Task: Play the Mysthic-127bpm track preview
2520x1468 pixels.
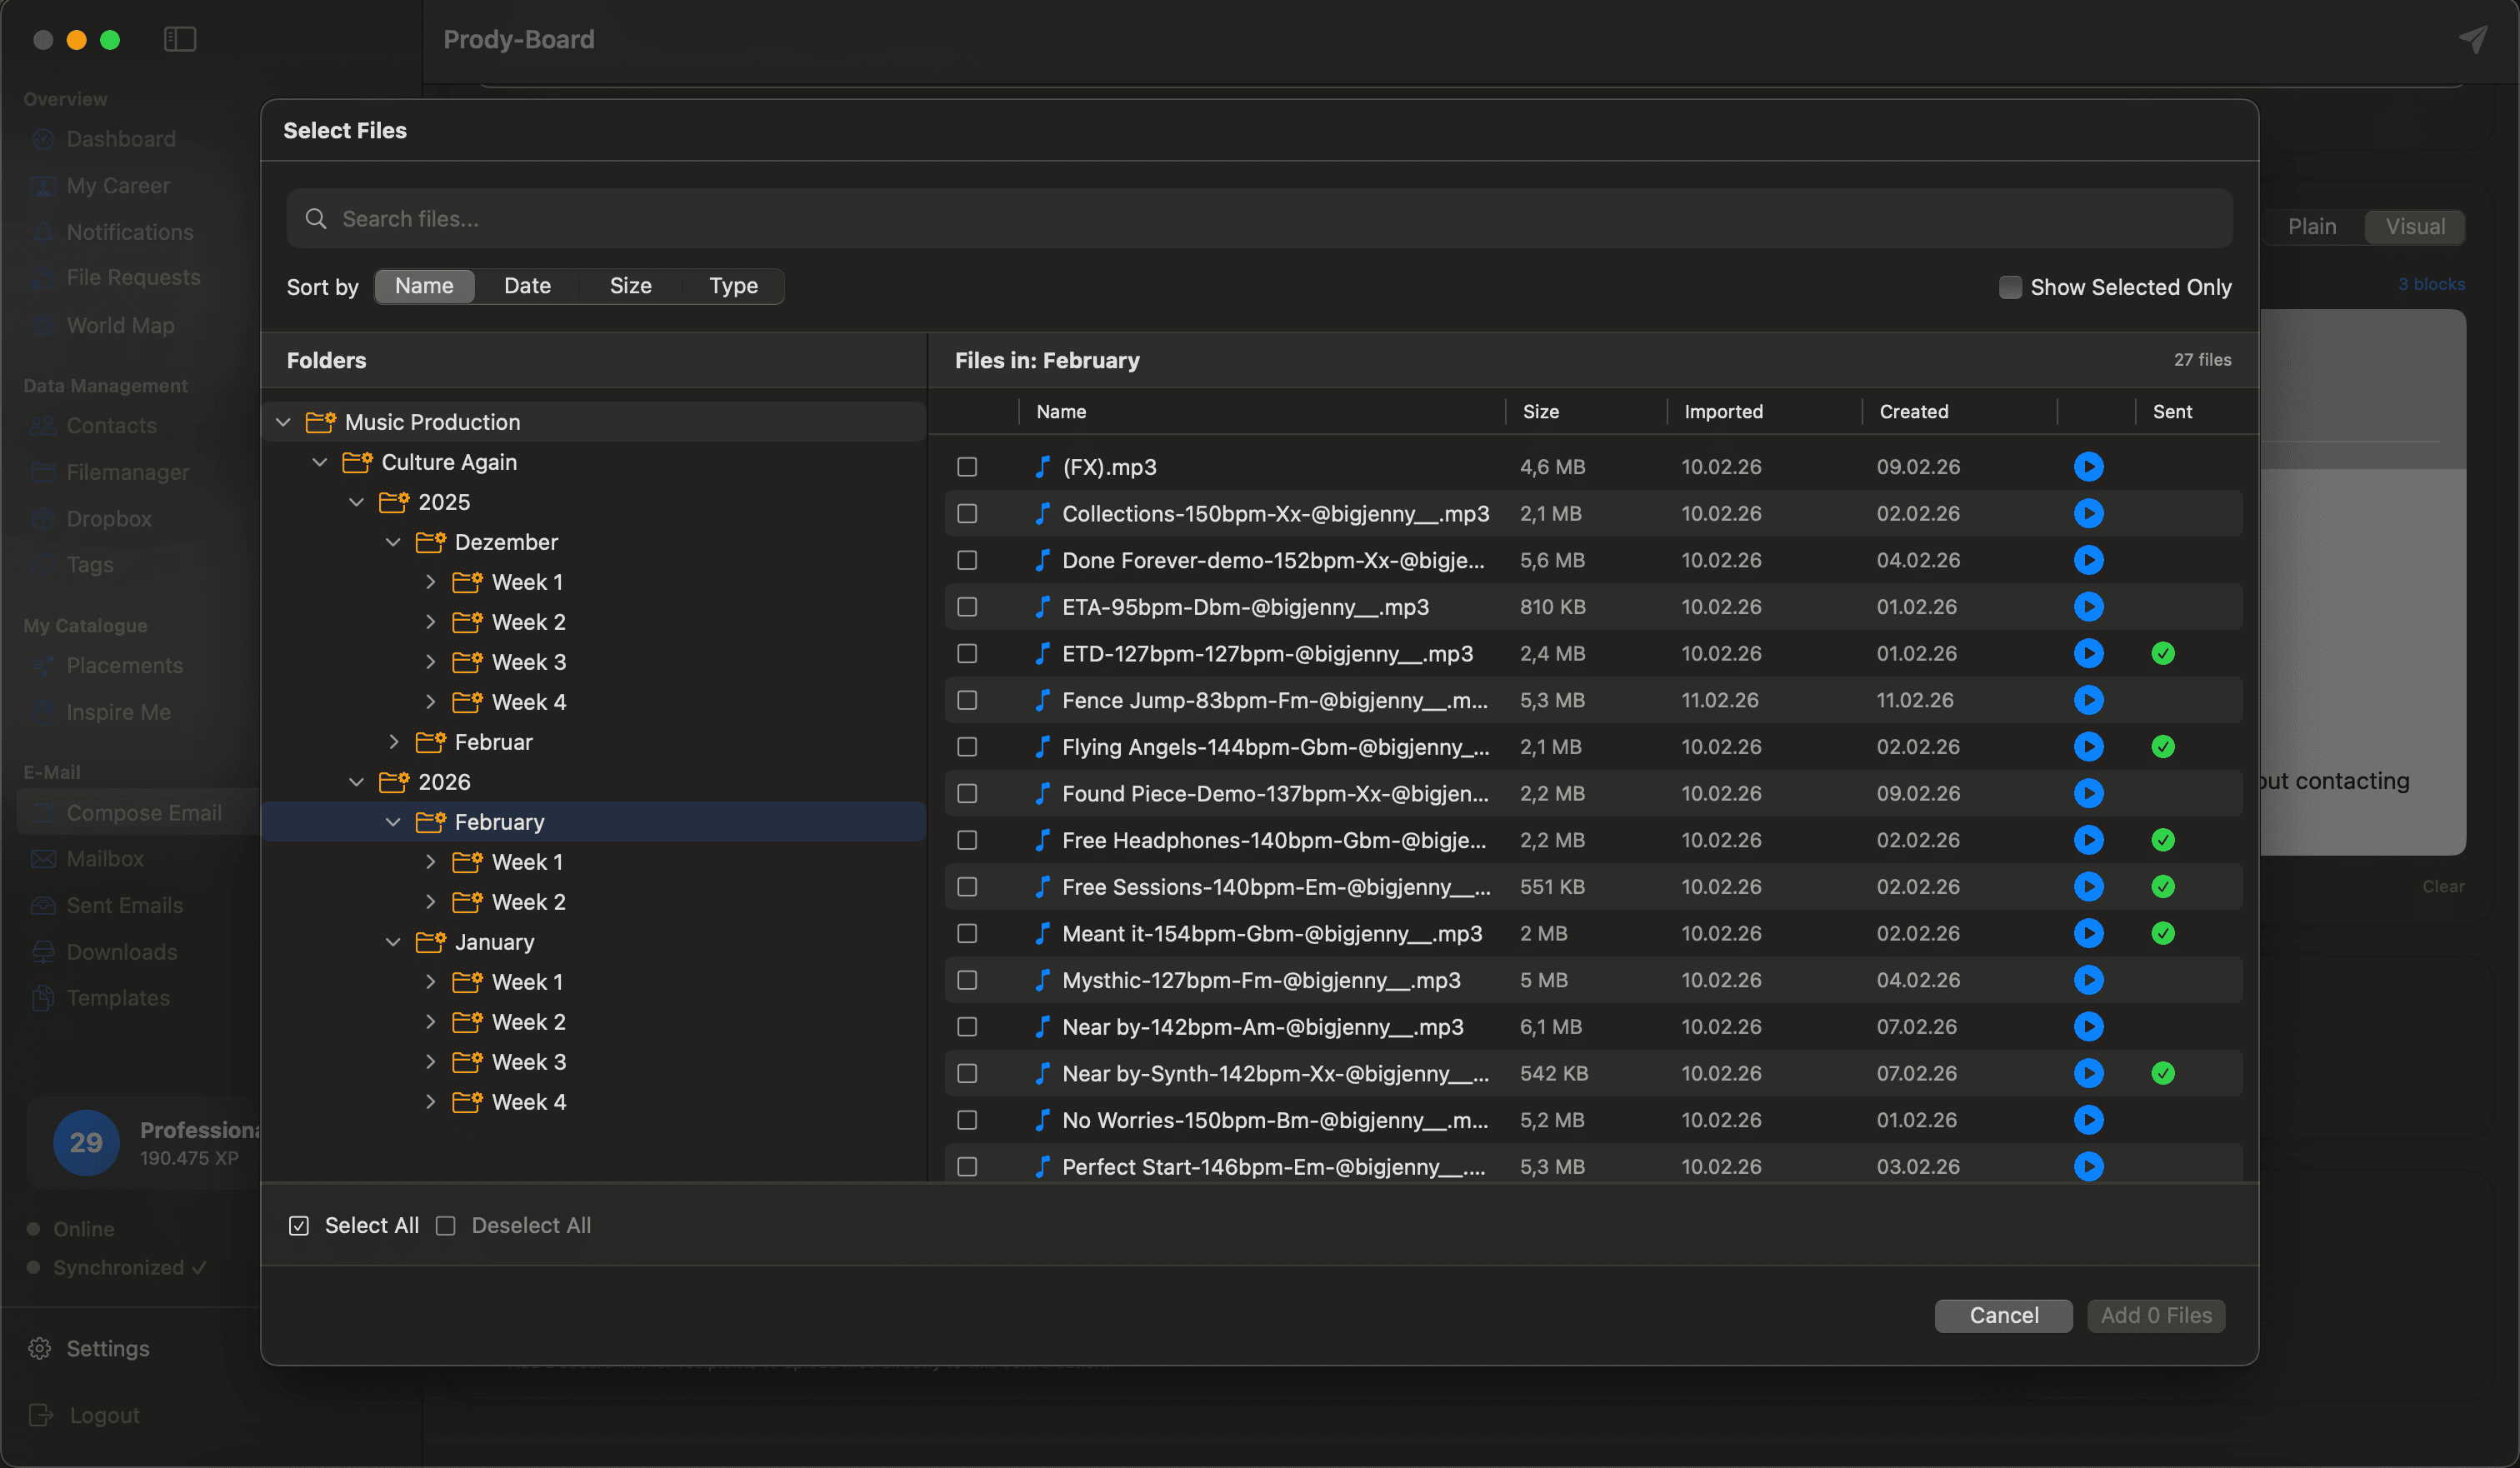Action: point(2090,980)
